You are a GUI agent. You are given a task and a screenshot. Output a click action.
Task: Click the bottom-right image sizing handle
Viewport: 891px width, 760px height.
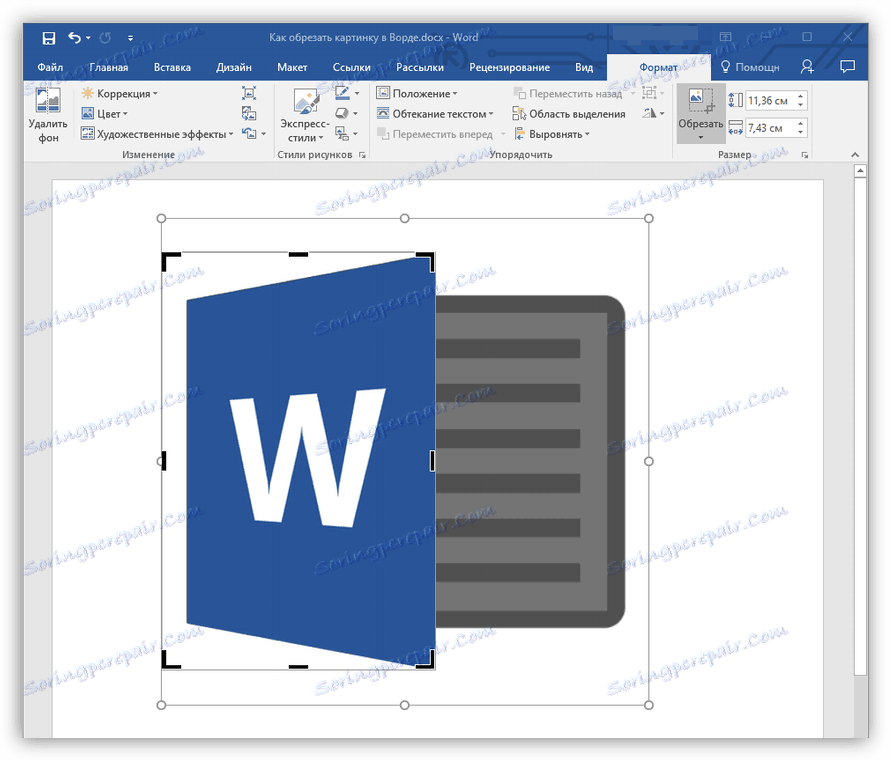click(x=649, y=705)
